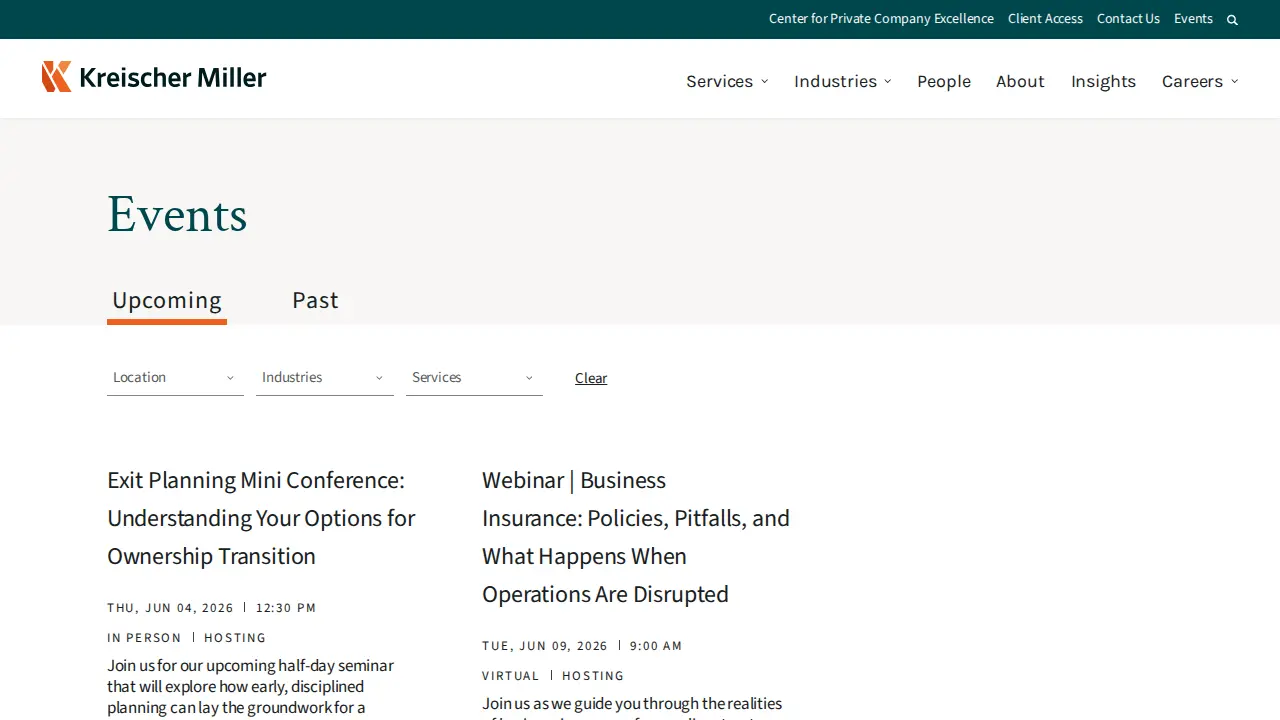
Task: Click the IN PERSON event label
Action: (144, 638)
